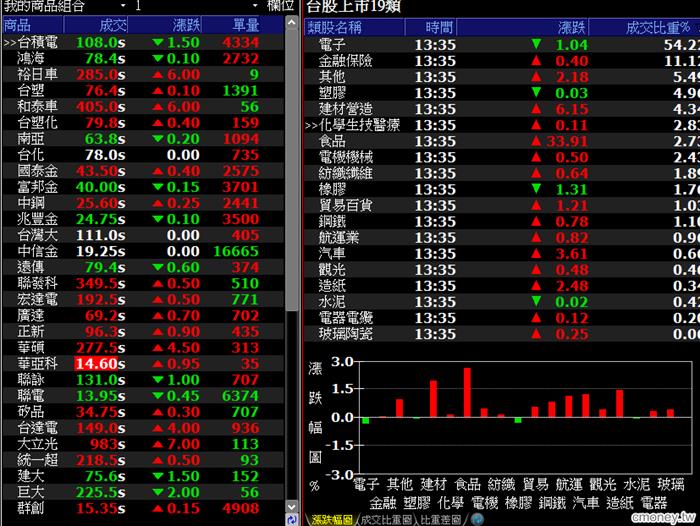Image resolution: width=700 pixels, height=526 pixels.
Task: Click the 時間 column header
Action: (430, 28)
